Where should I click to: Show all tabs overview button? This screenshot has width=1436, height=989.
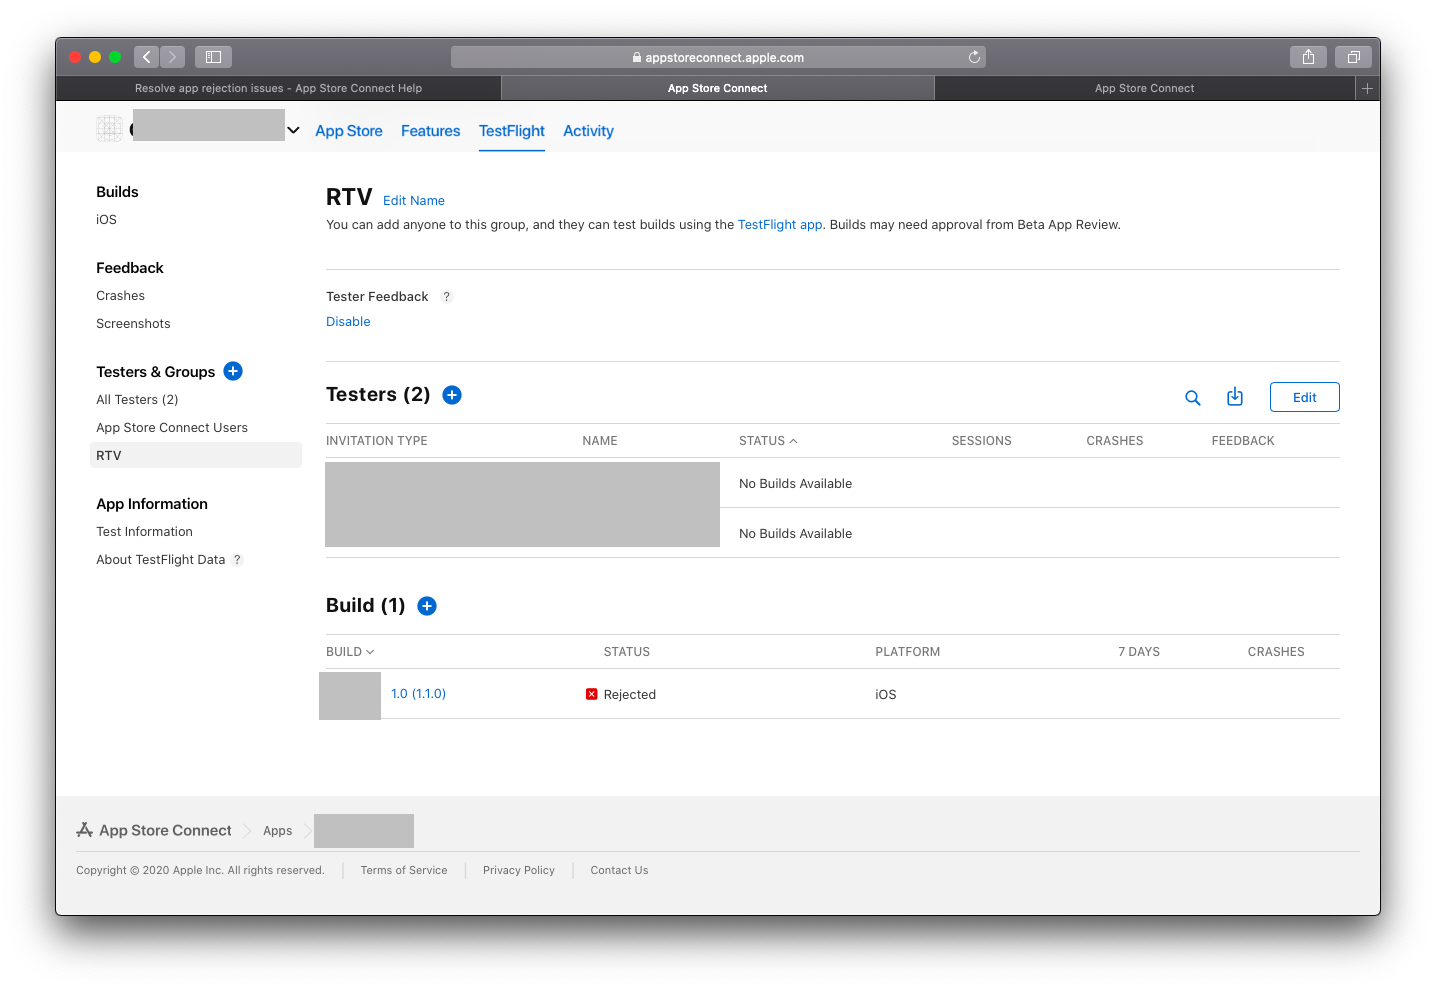tap(1353, 57)
